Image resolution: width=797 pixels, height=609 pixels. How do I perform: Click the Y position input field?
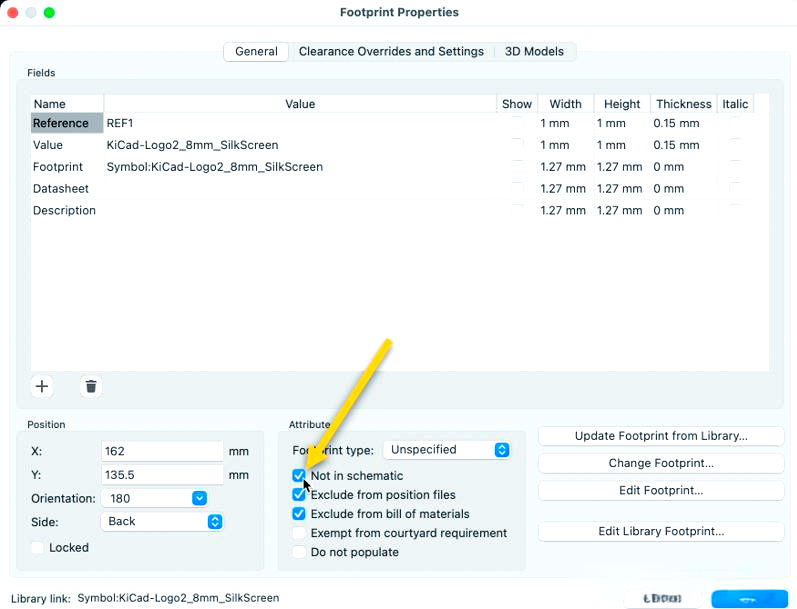(x=162, y=475)
